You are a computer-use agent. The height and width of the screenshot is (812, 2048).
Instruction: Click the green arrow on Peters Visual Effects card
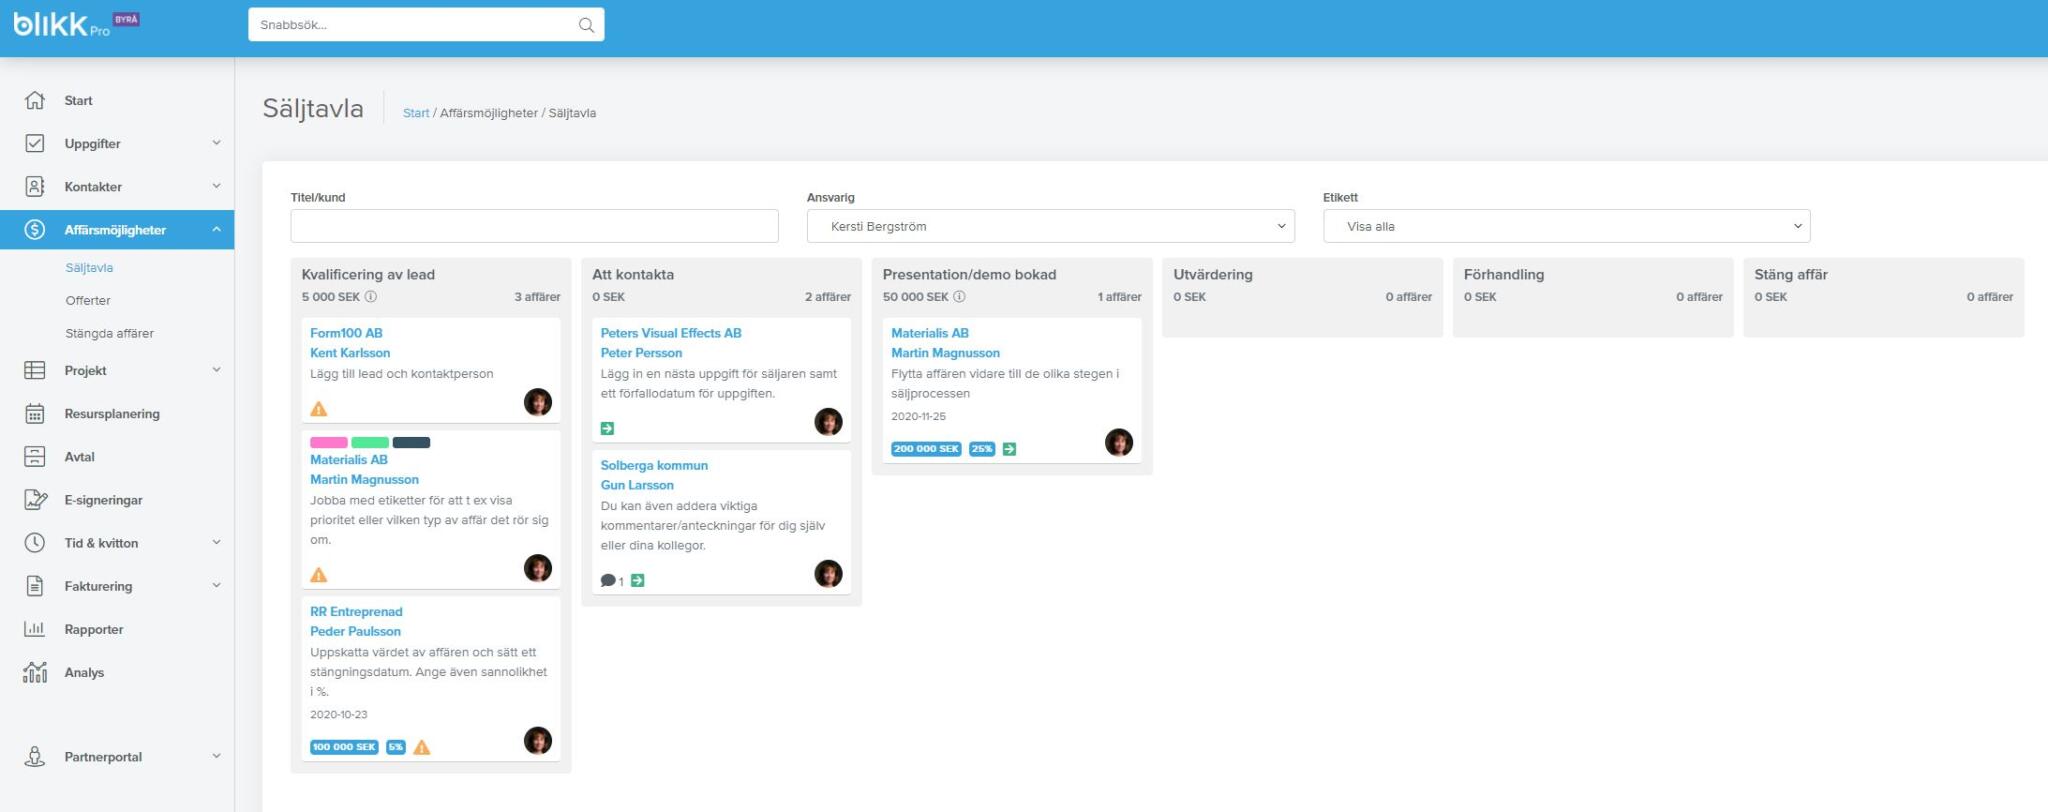607,429
